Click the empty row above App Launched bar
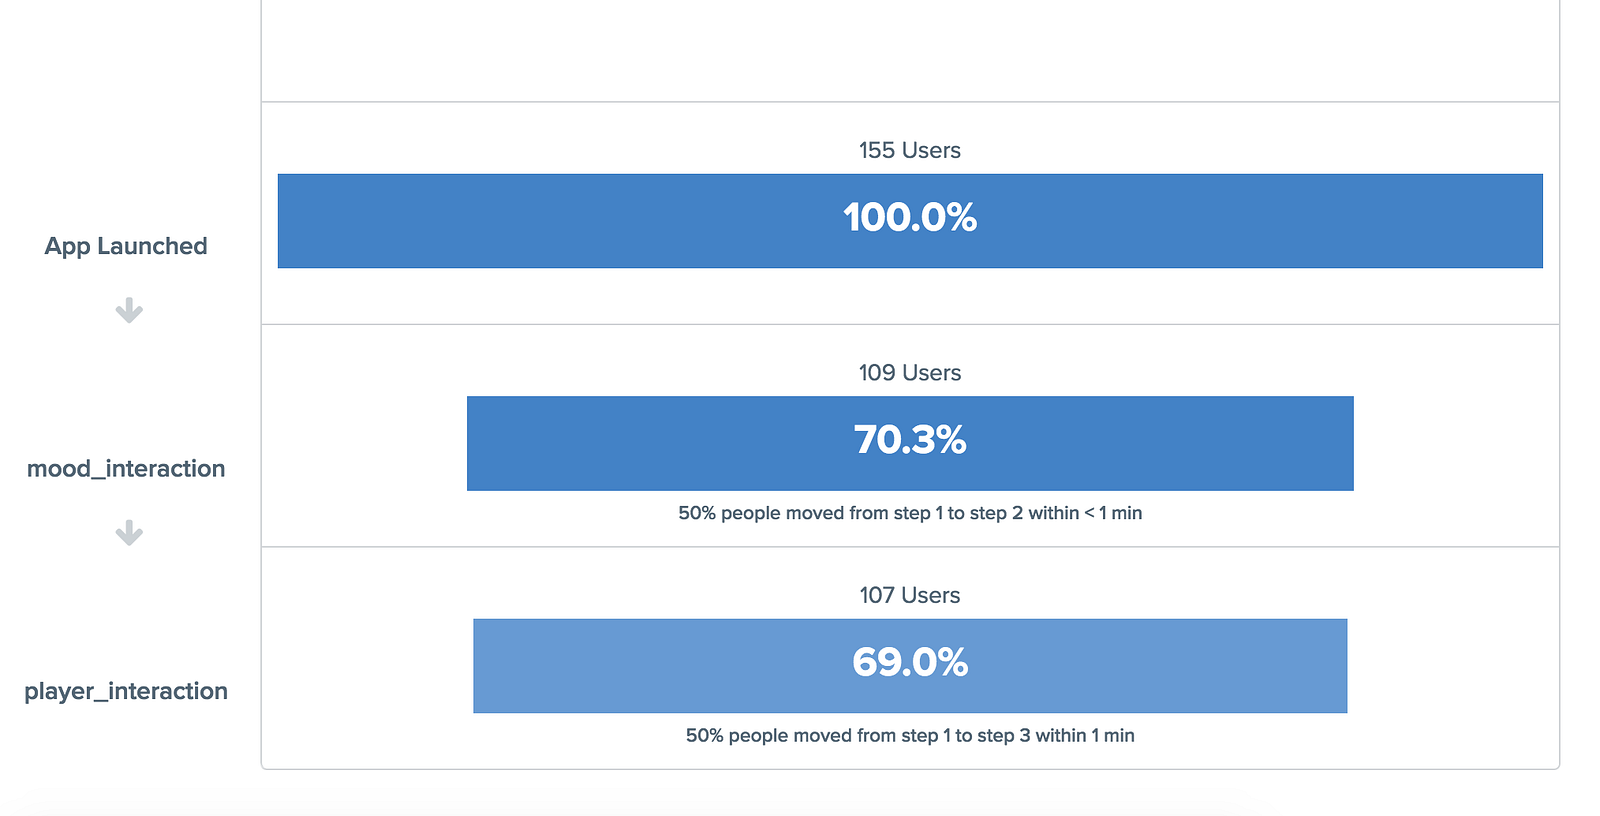This screenshot has height=816, width=1600. point(909,50)
